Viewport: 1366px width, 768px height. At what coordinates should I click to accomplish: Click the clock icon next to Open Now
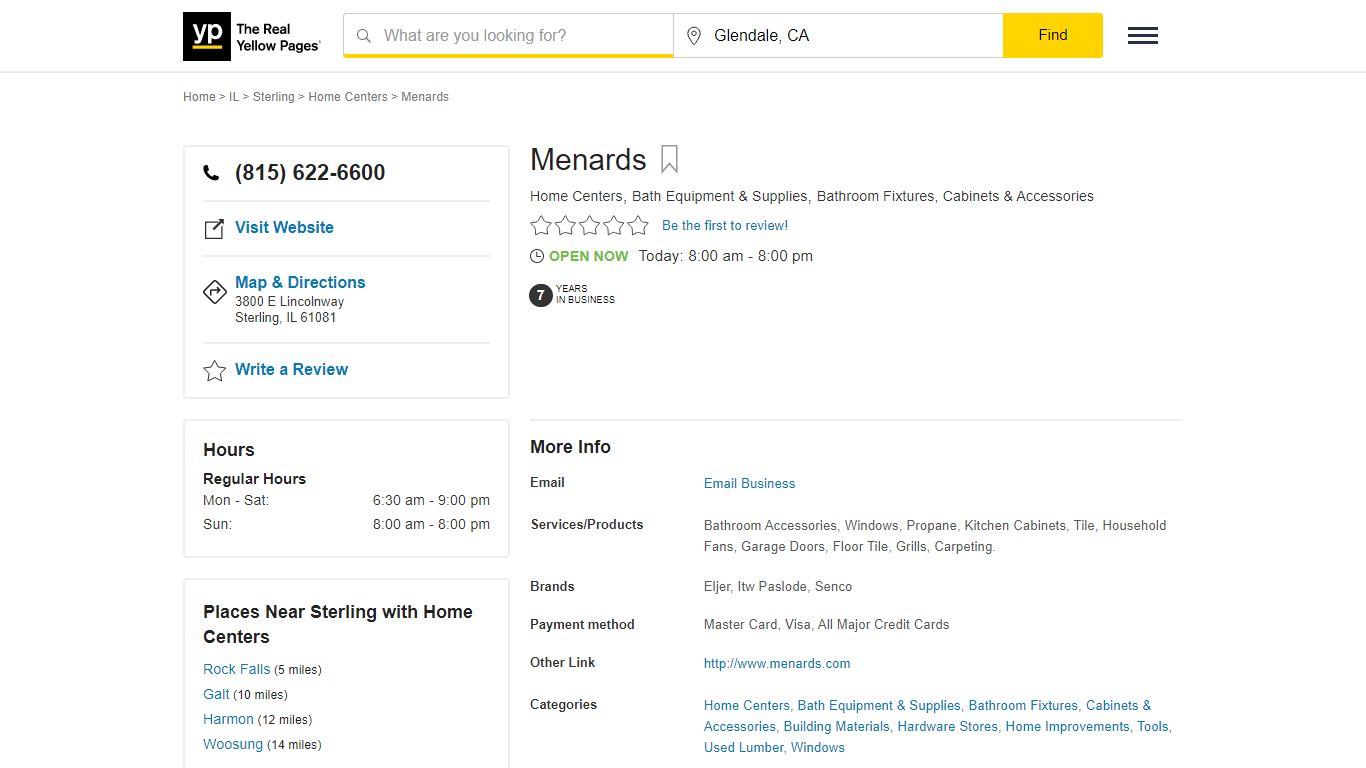tap(537, 256)
